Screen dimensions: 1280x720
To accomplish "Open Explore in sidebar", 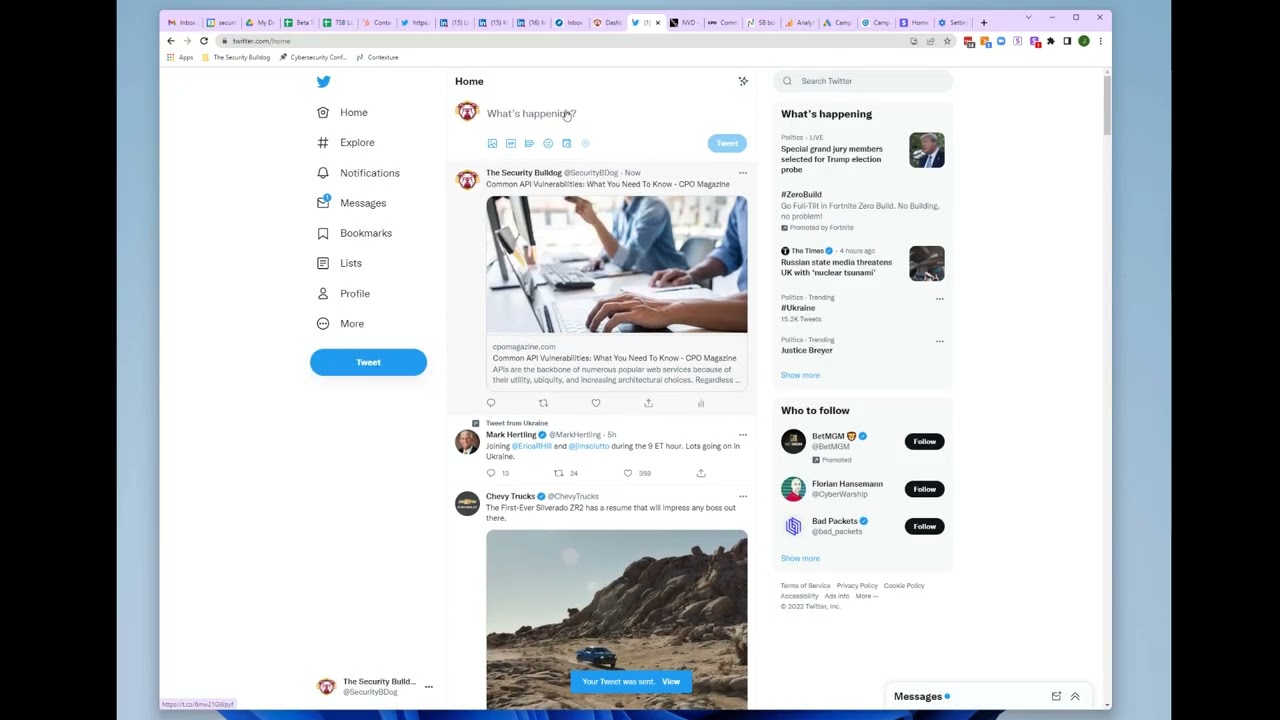I will (x=346, y=143).
